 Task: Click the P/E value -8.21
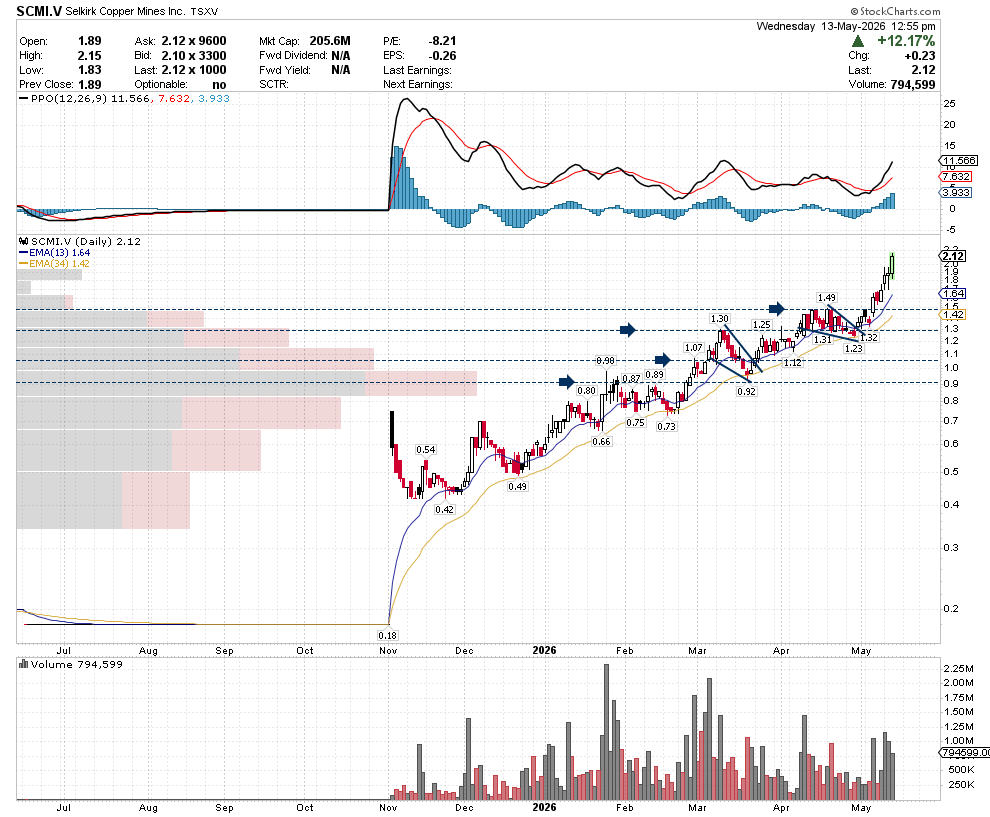coord(442,41)
